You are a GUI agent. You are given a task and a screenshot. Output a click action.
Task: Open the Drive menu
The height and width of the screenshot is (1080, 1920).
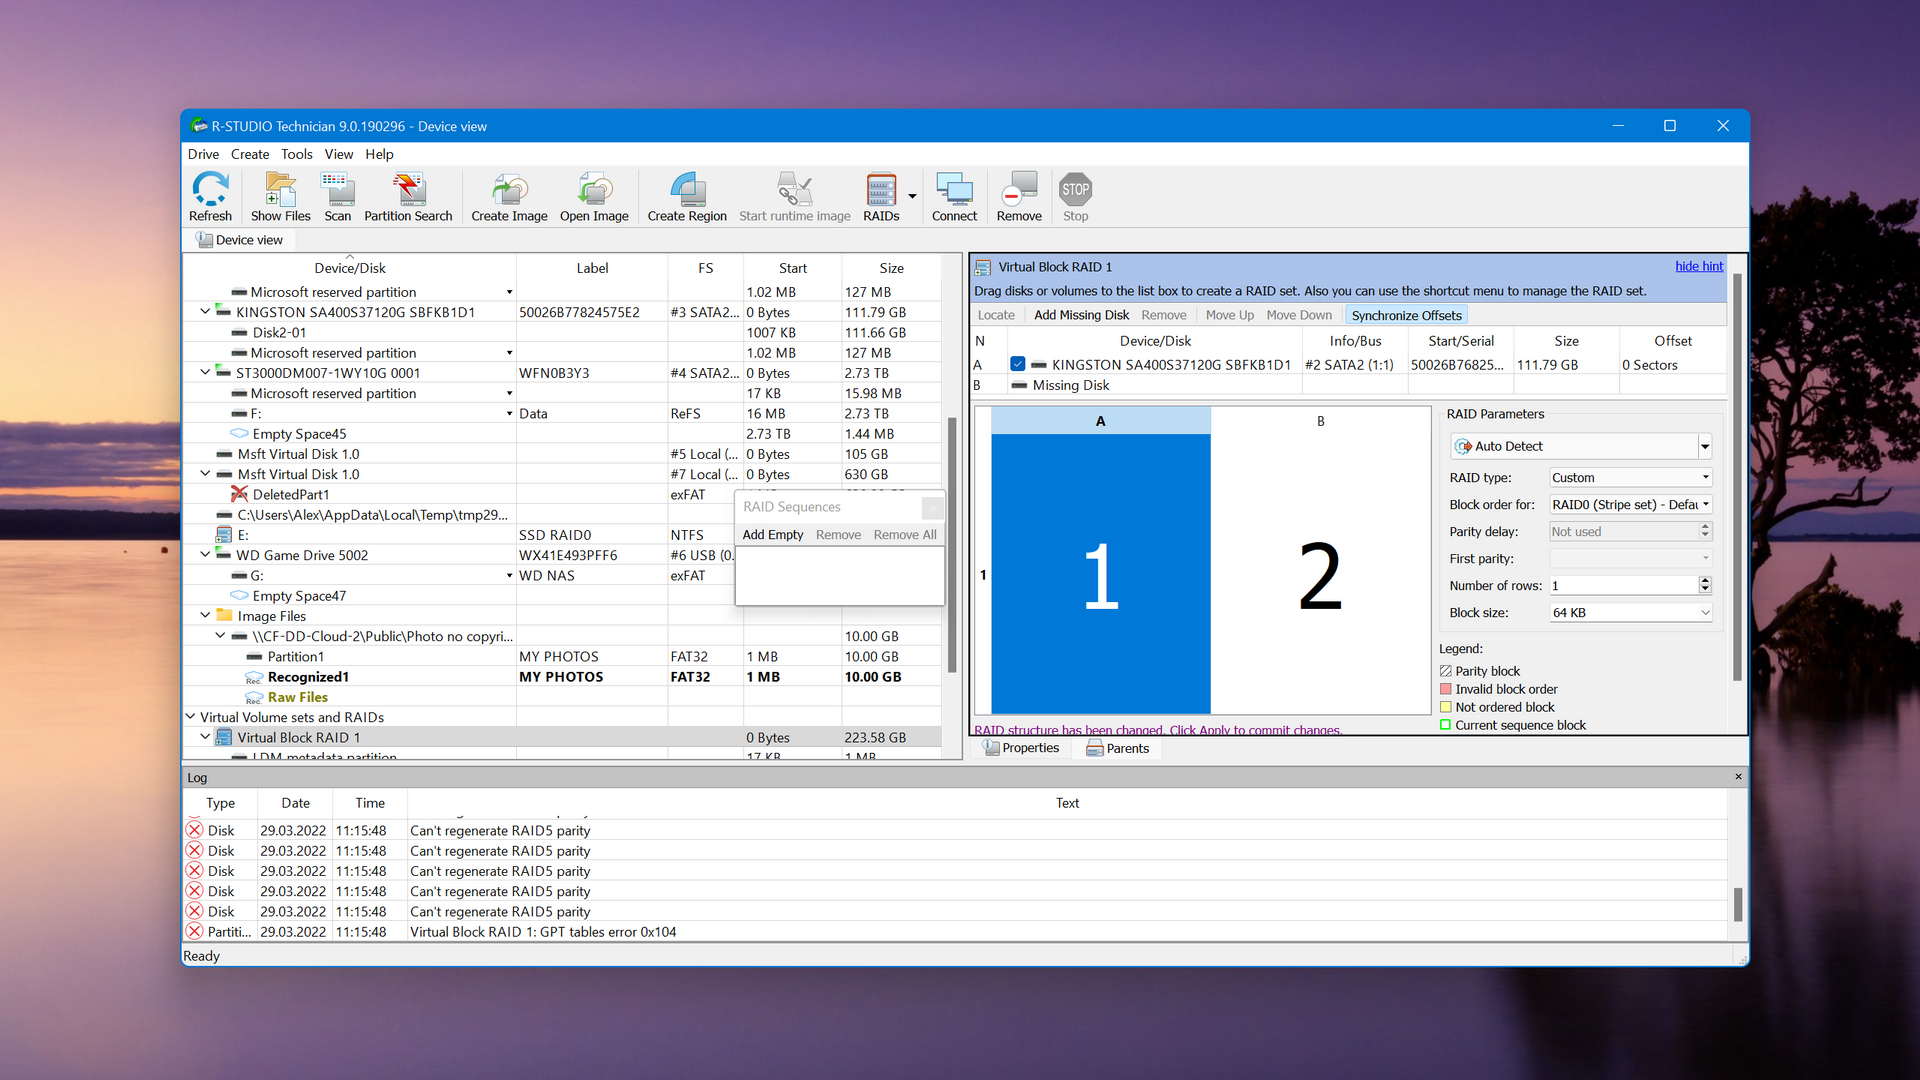pos(203,154)
